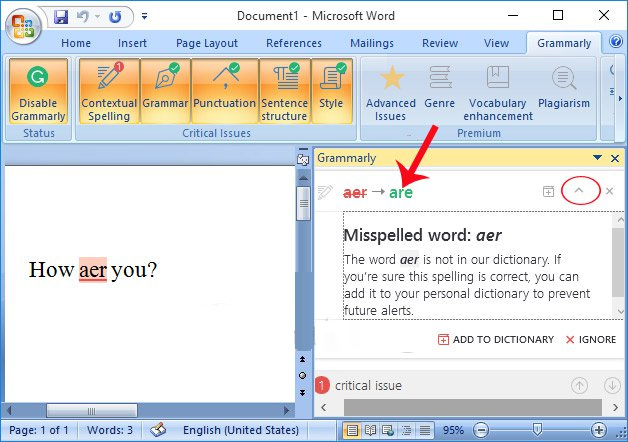Switch to Print Layout view
This screenshot has height=442, width=628.
pyautogui.click(x=352, y=430)
